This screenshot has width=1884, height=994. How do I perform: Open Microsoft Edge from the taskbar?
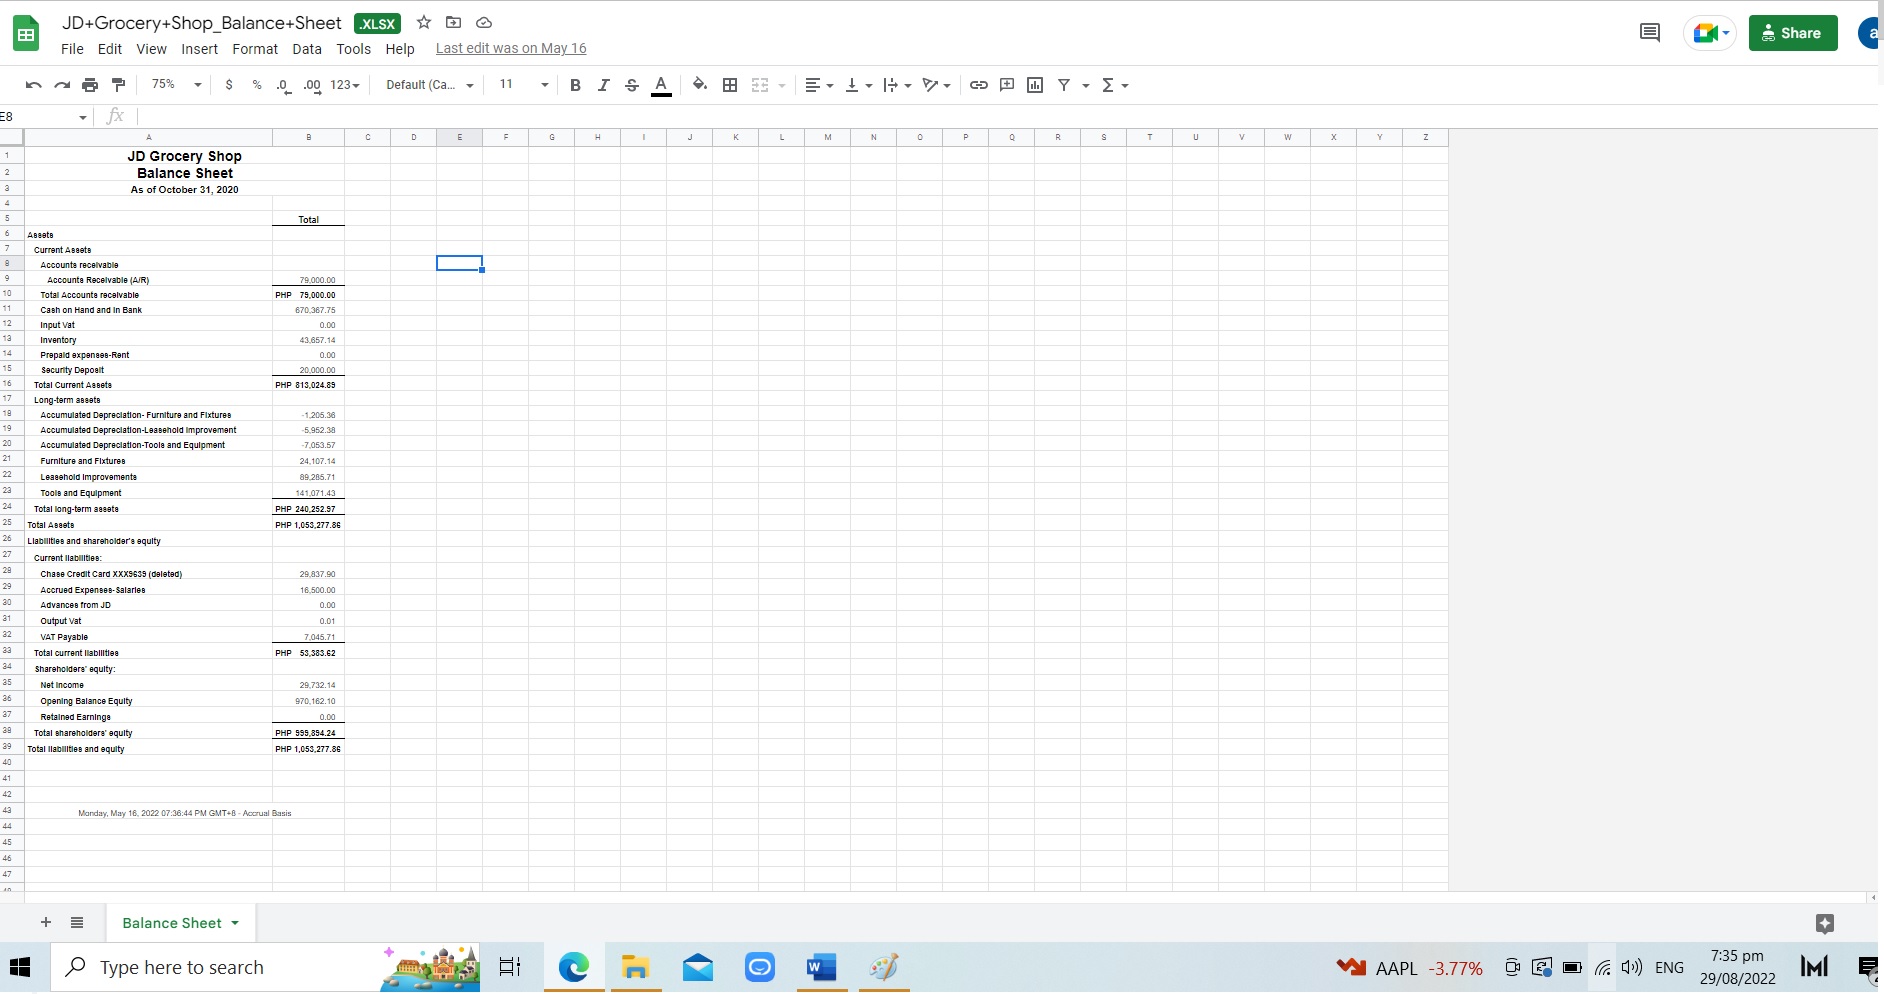coord(574,967)
